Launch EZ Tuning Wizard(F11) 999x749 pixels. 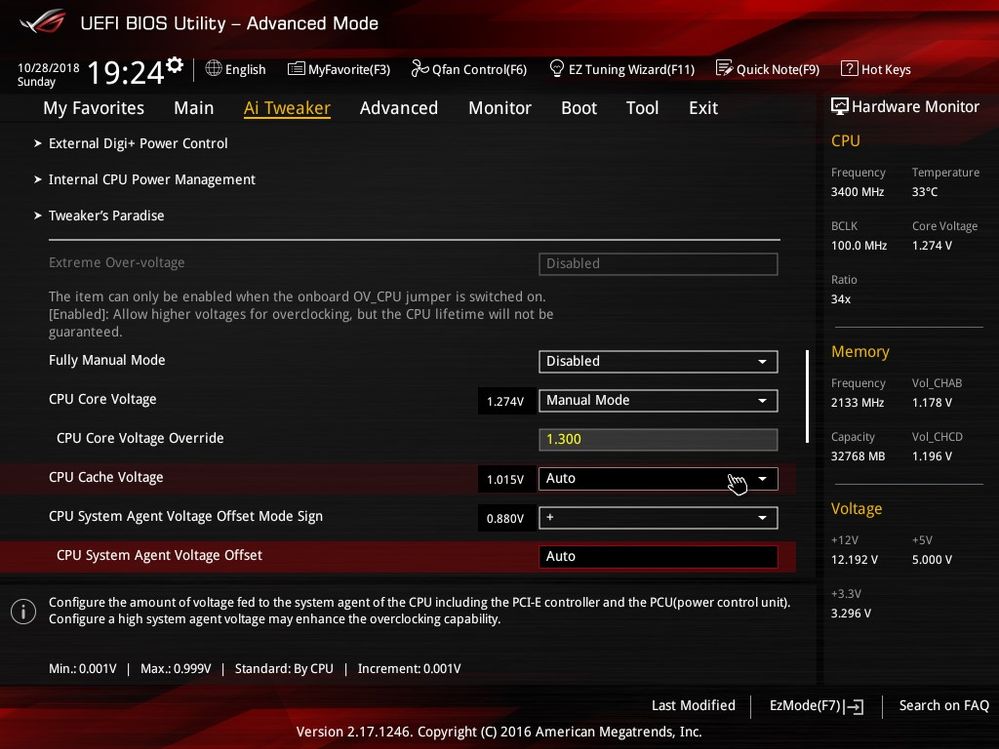pyautogui.click(x=631, y=69)
